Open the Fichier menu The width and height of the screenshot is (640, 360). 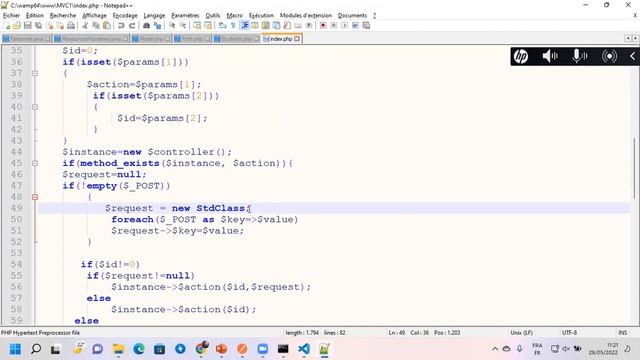pyautogui.click(x=11, y=16)
